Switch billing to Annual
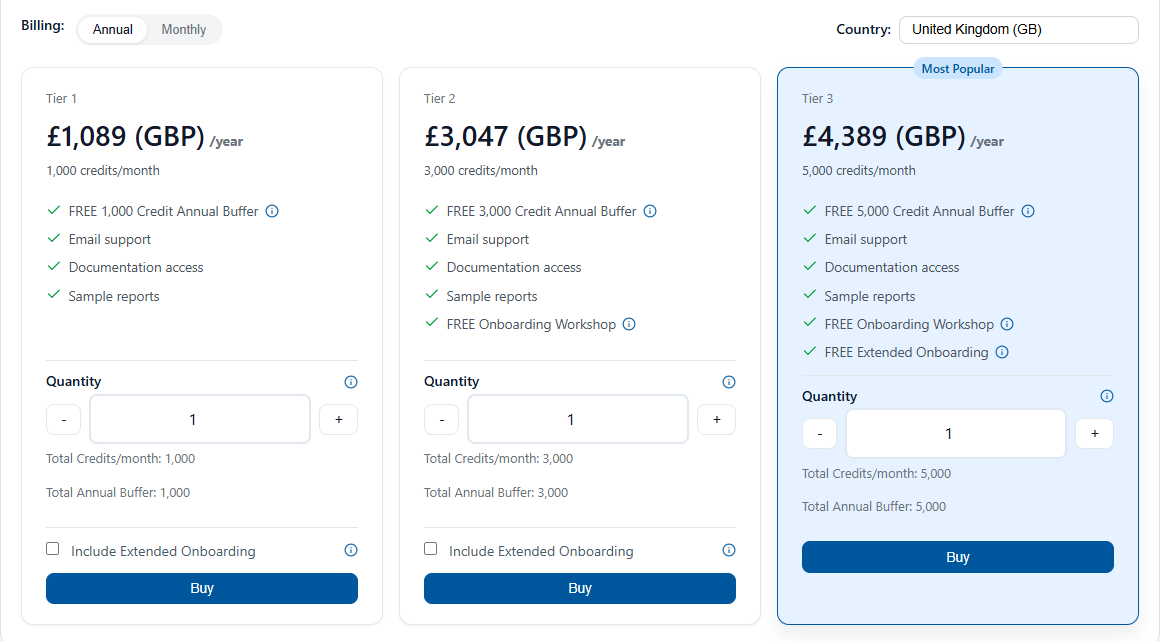 pos(112,30)
